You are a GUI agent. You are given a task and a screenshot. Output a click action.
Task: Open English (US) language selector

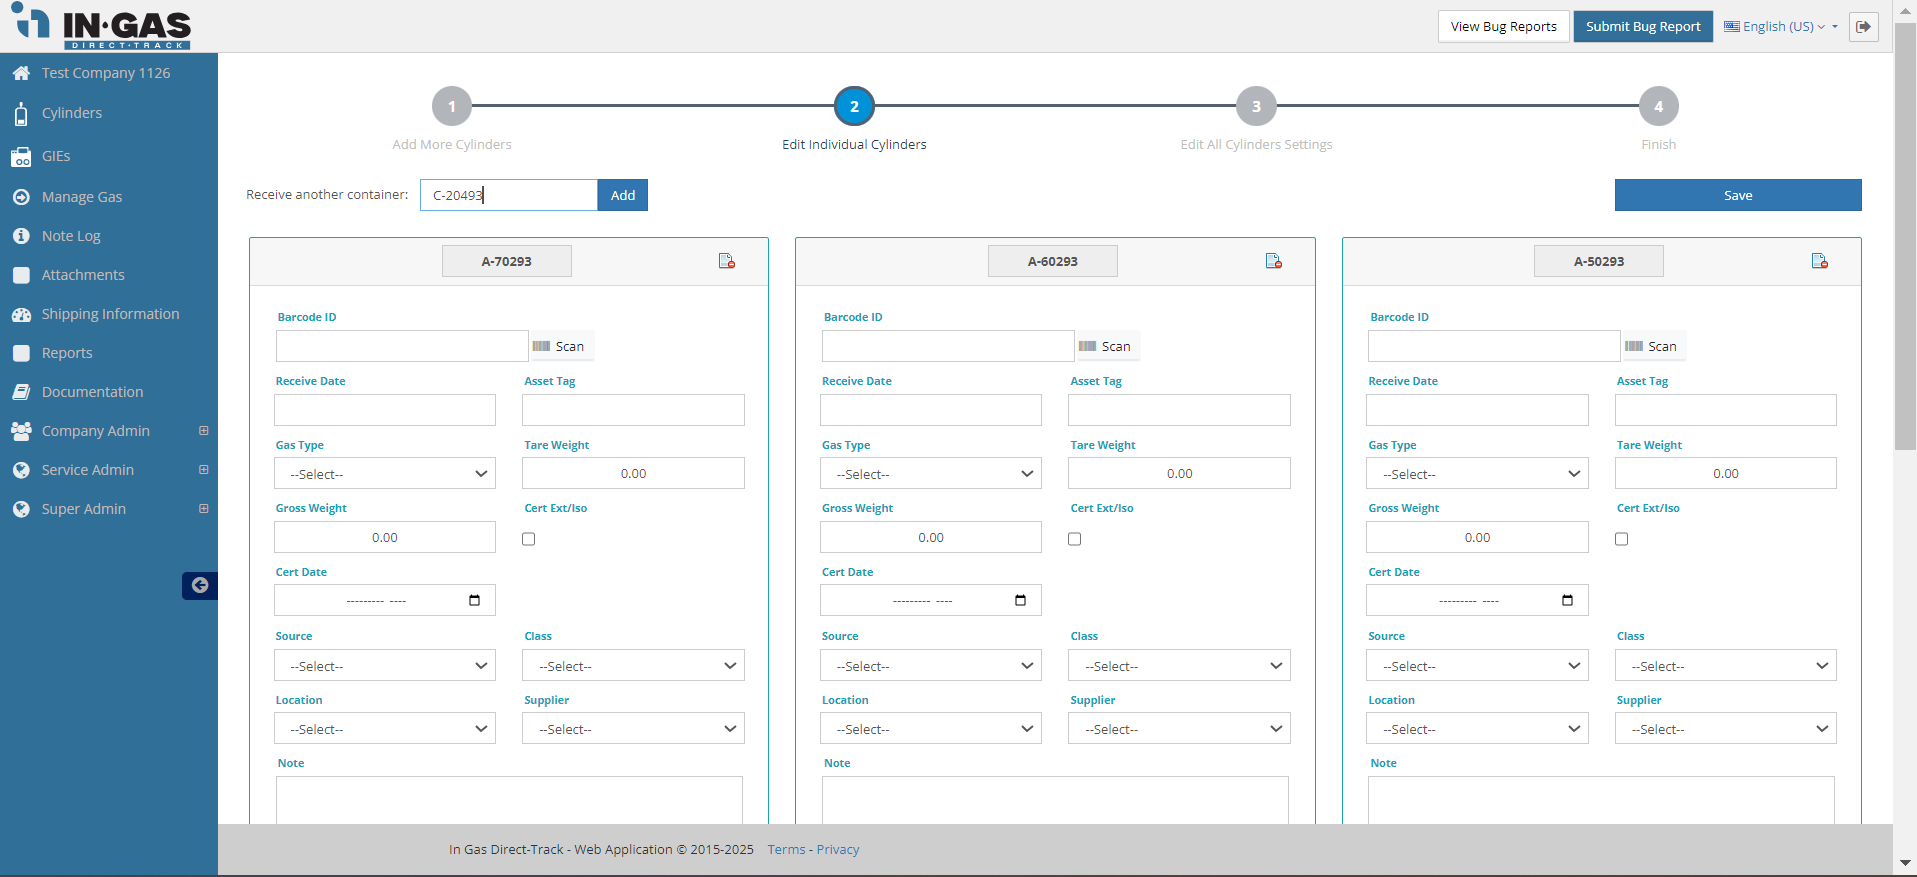[x=1780, y=27]
